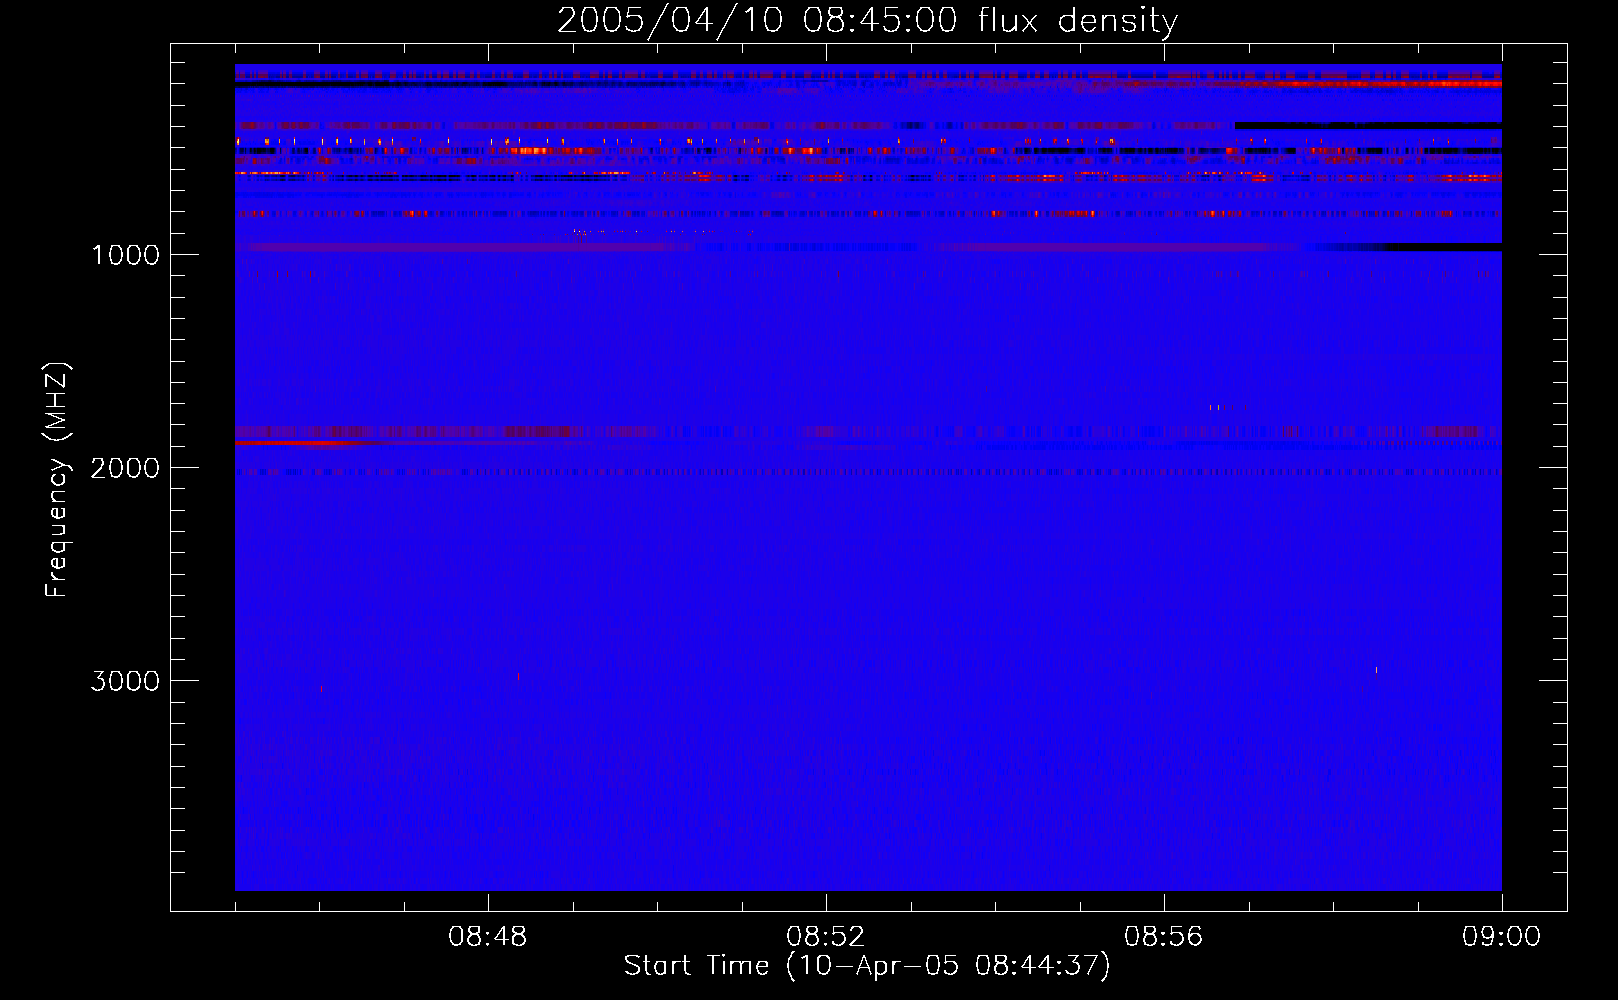The height and width of the screenshot is (1000, 1618).
Task: Click the 08:48 time tick label
Action: coord(488,937)
